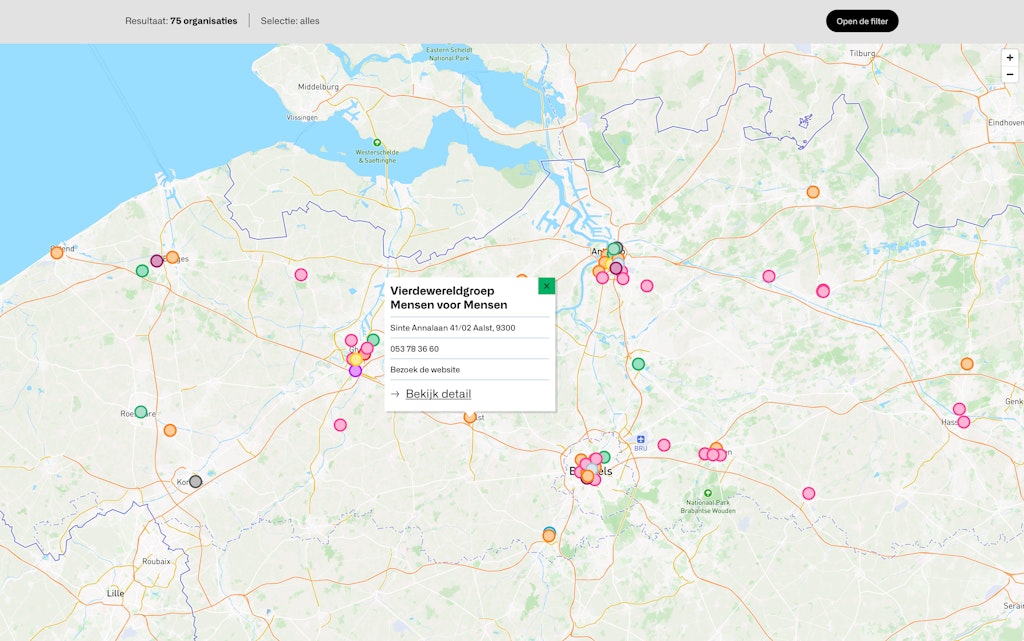
Task: Visit the organisation's website link
Action: (425, 370)
